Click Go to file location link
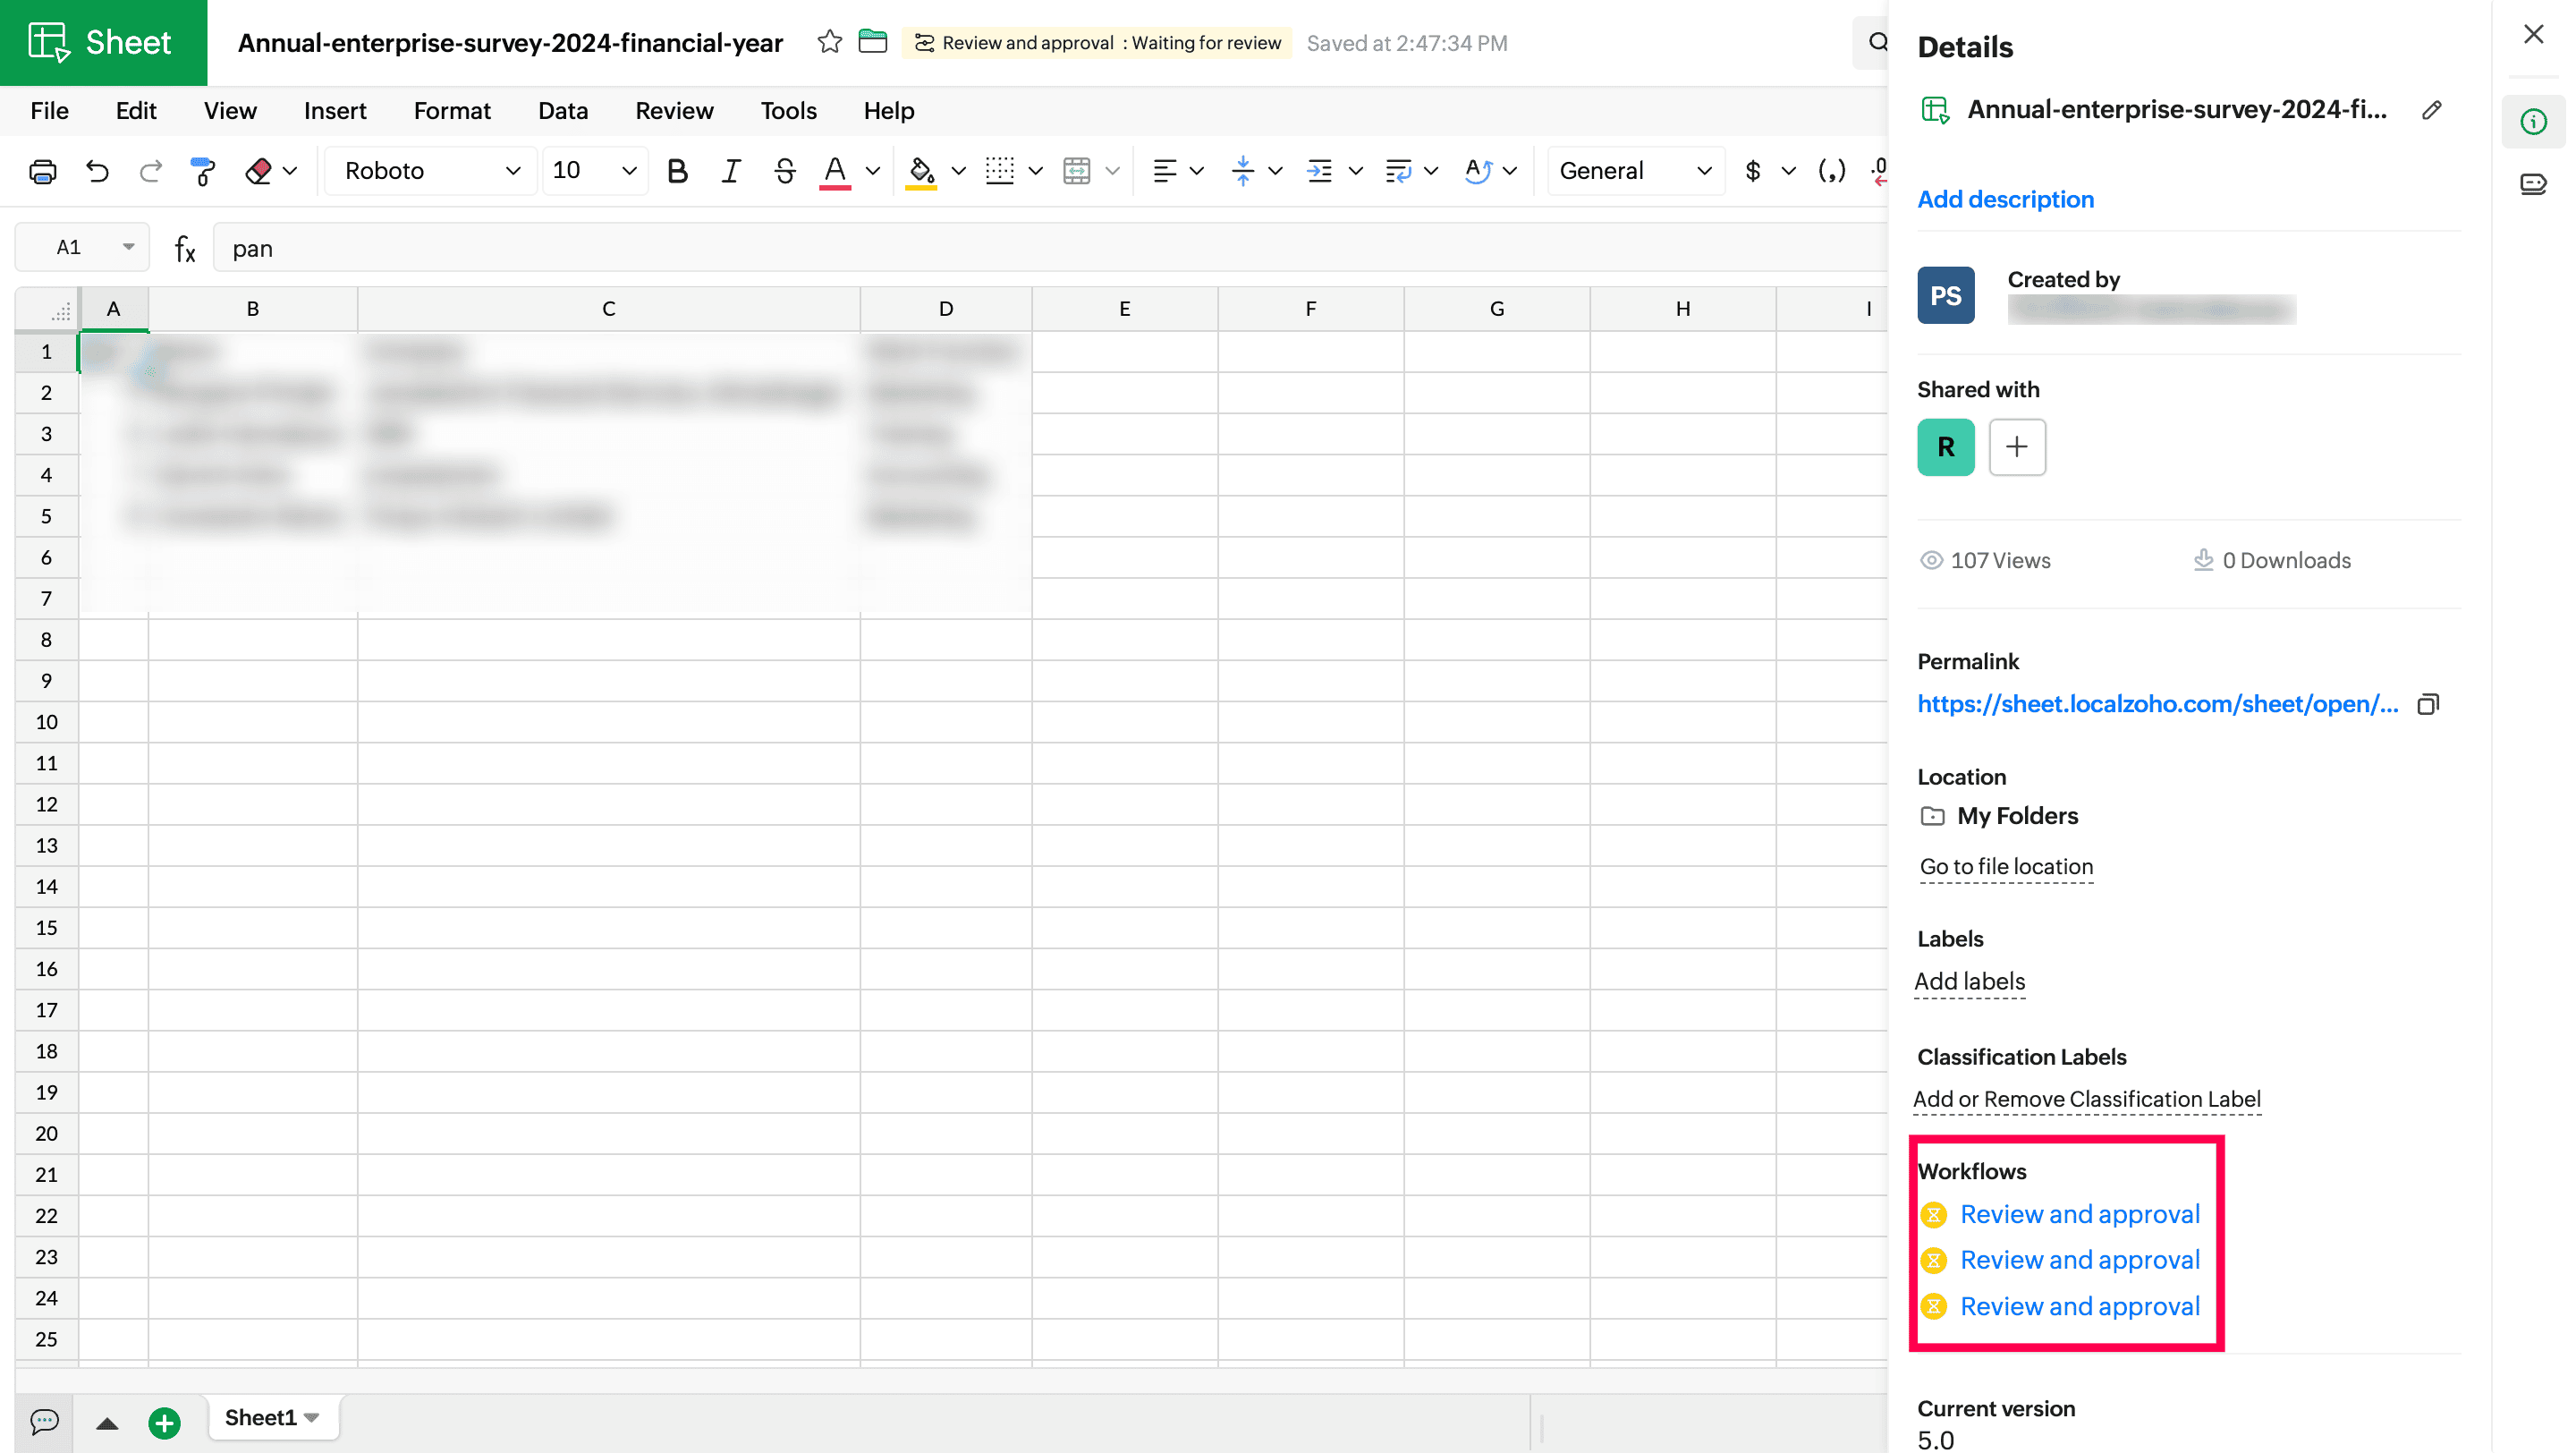2576x1453 pixels. tap(2006, 866)
